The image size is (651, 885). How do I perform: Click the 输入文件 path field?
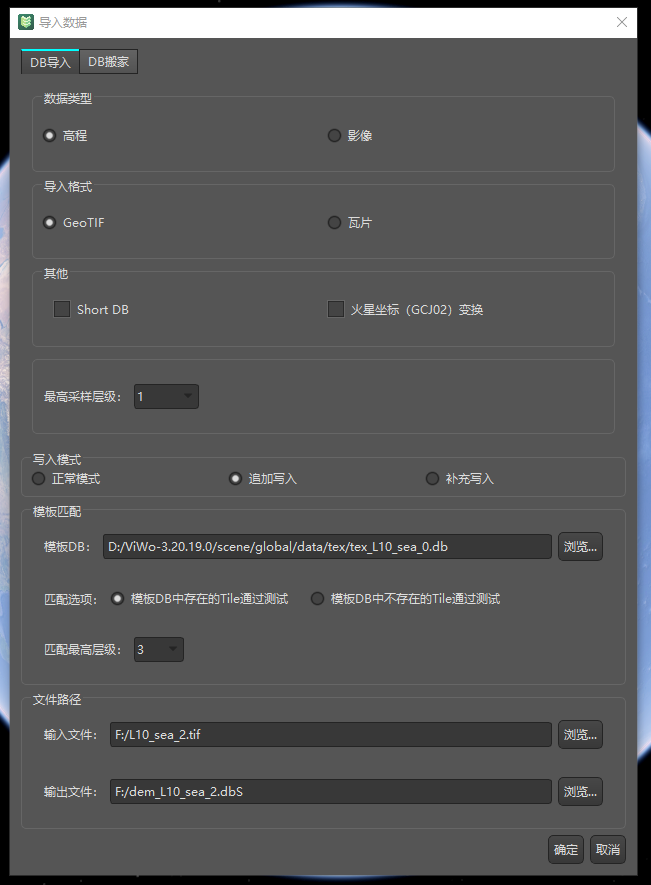[x=330, y=734]
